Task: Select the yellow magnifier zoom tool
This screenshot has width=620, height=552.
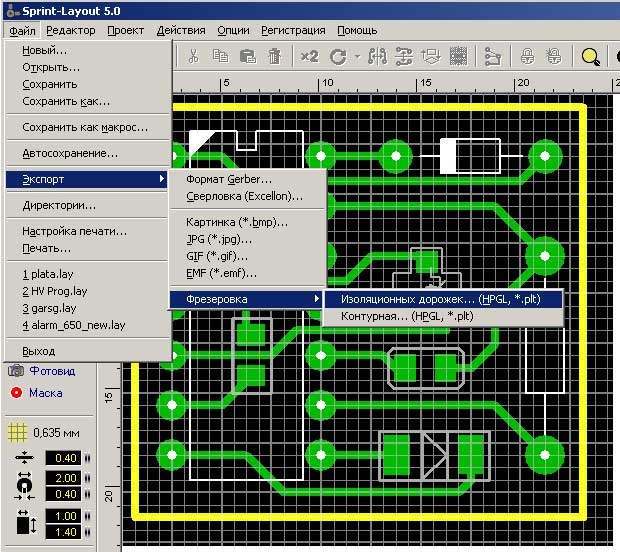Action: [590, 57]
